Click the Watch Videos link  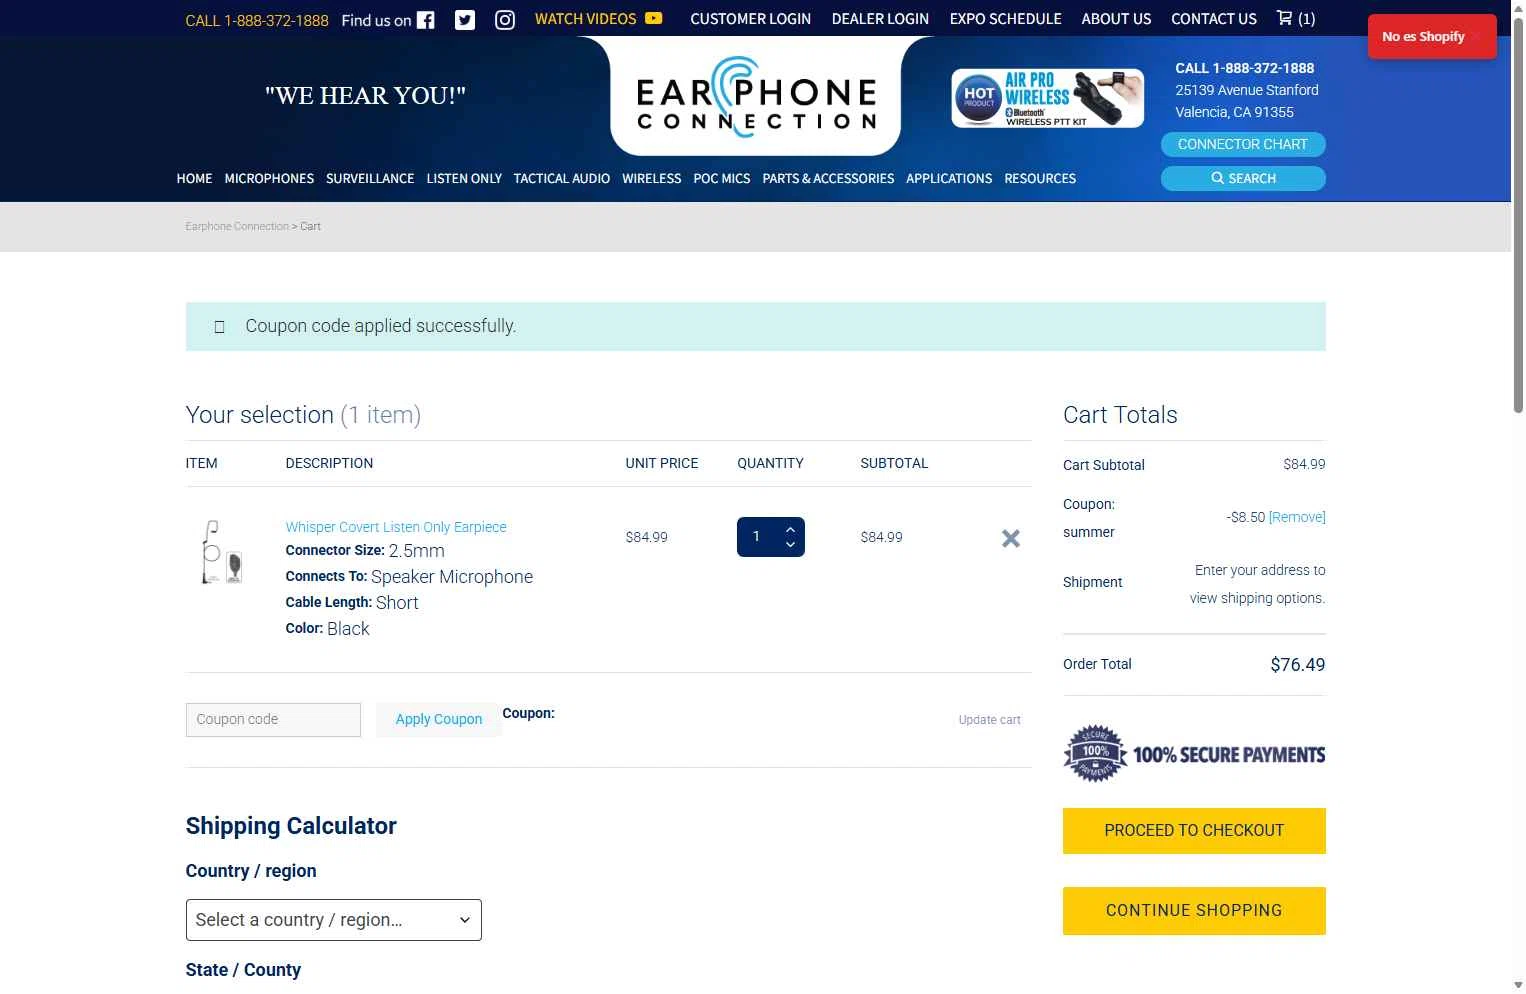(598, 19)
